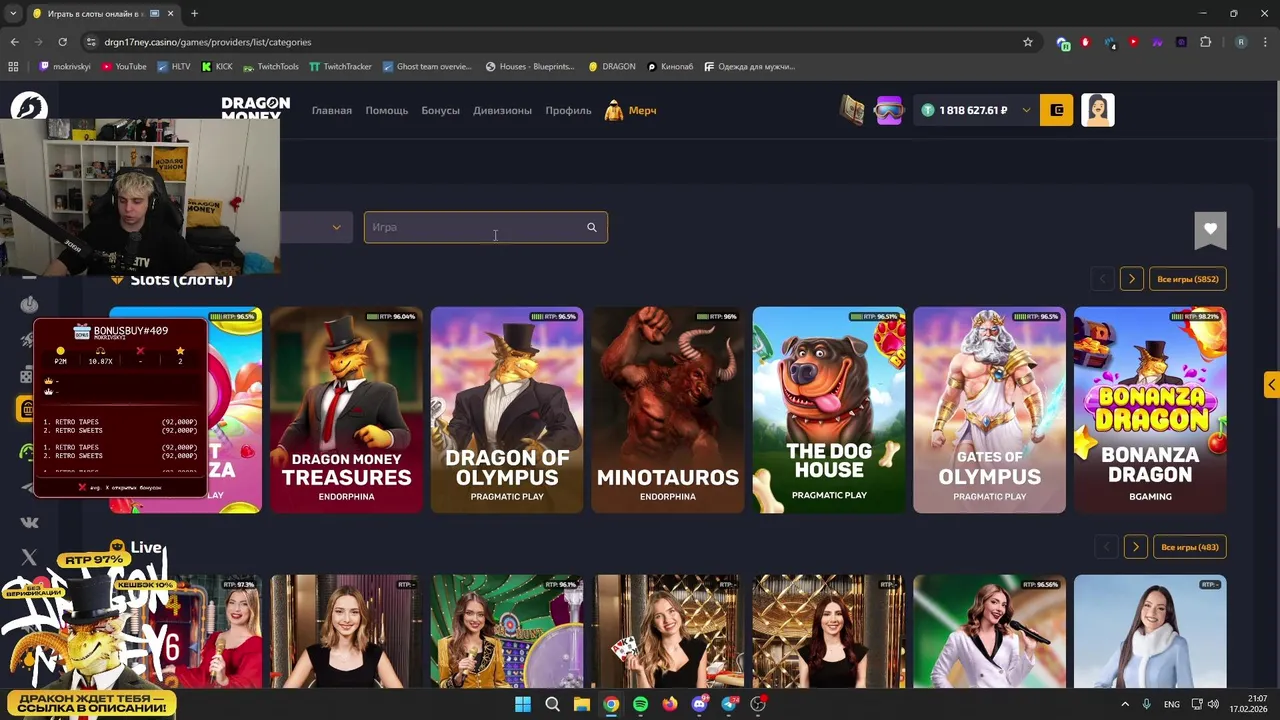The width and height of the screenshot is (1280, 720).
Task: Open Все игры (5852) slots list
Action: (x=1187, y=279)
